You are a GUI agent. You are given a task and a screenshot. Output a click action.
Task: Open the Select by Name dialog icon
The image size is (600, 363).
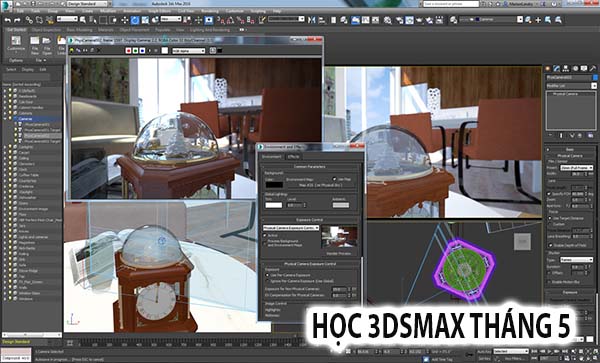point(93,20)
